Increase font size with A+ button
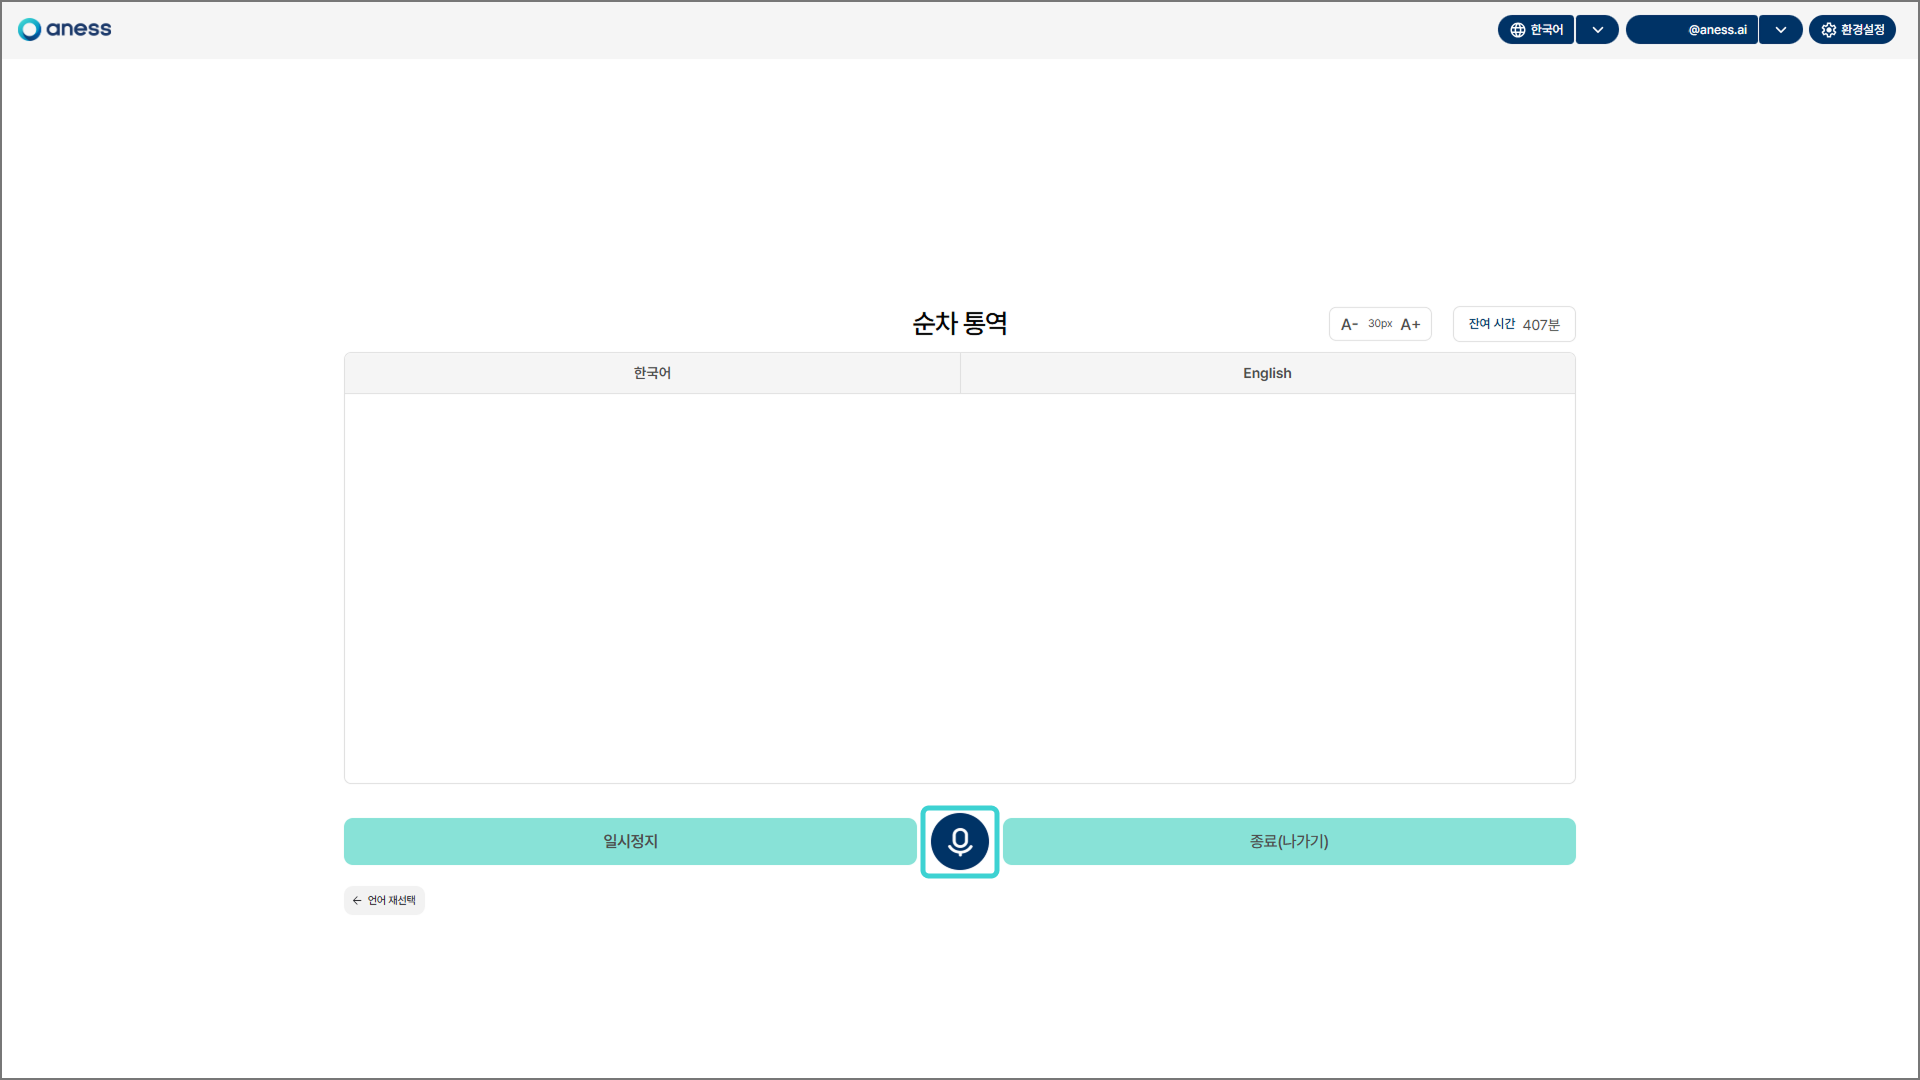This screenshot has height=1080, width=1920. click(1410, 324)
